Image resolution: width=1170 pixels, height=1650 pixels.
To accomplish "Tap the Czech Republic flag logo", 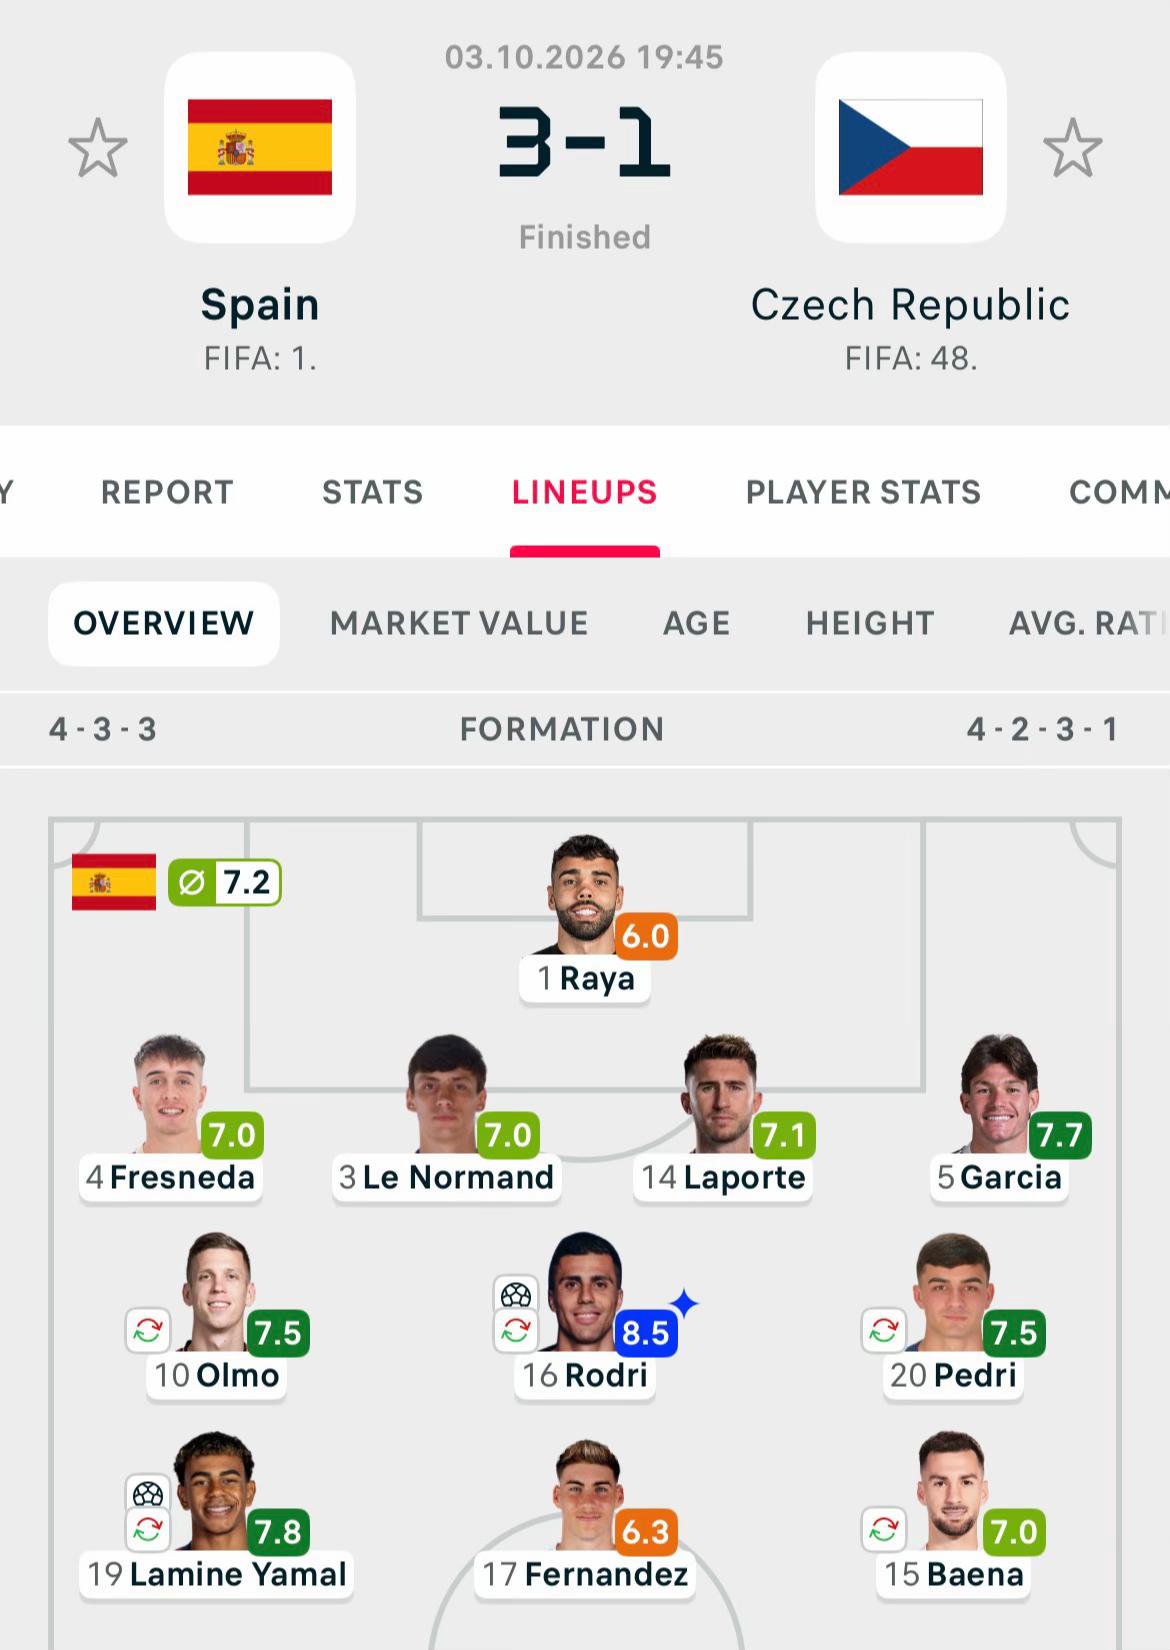I will (x=910, y=147).
